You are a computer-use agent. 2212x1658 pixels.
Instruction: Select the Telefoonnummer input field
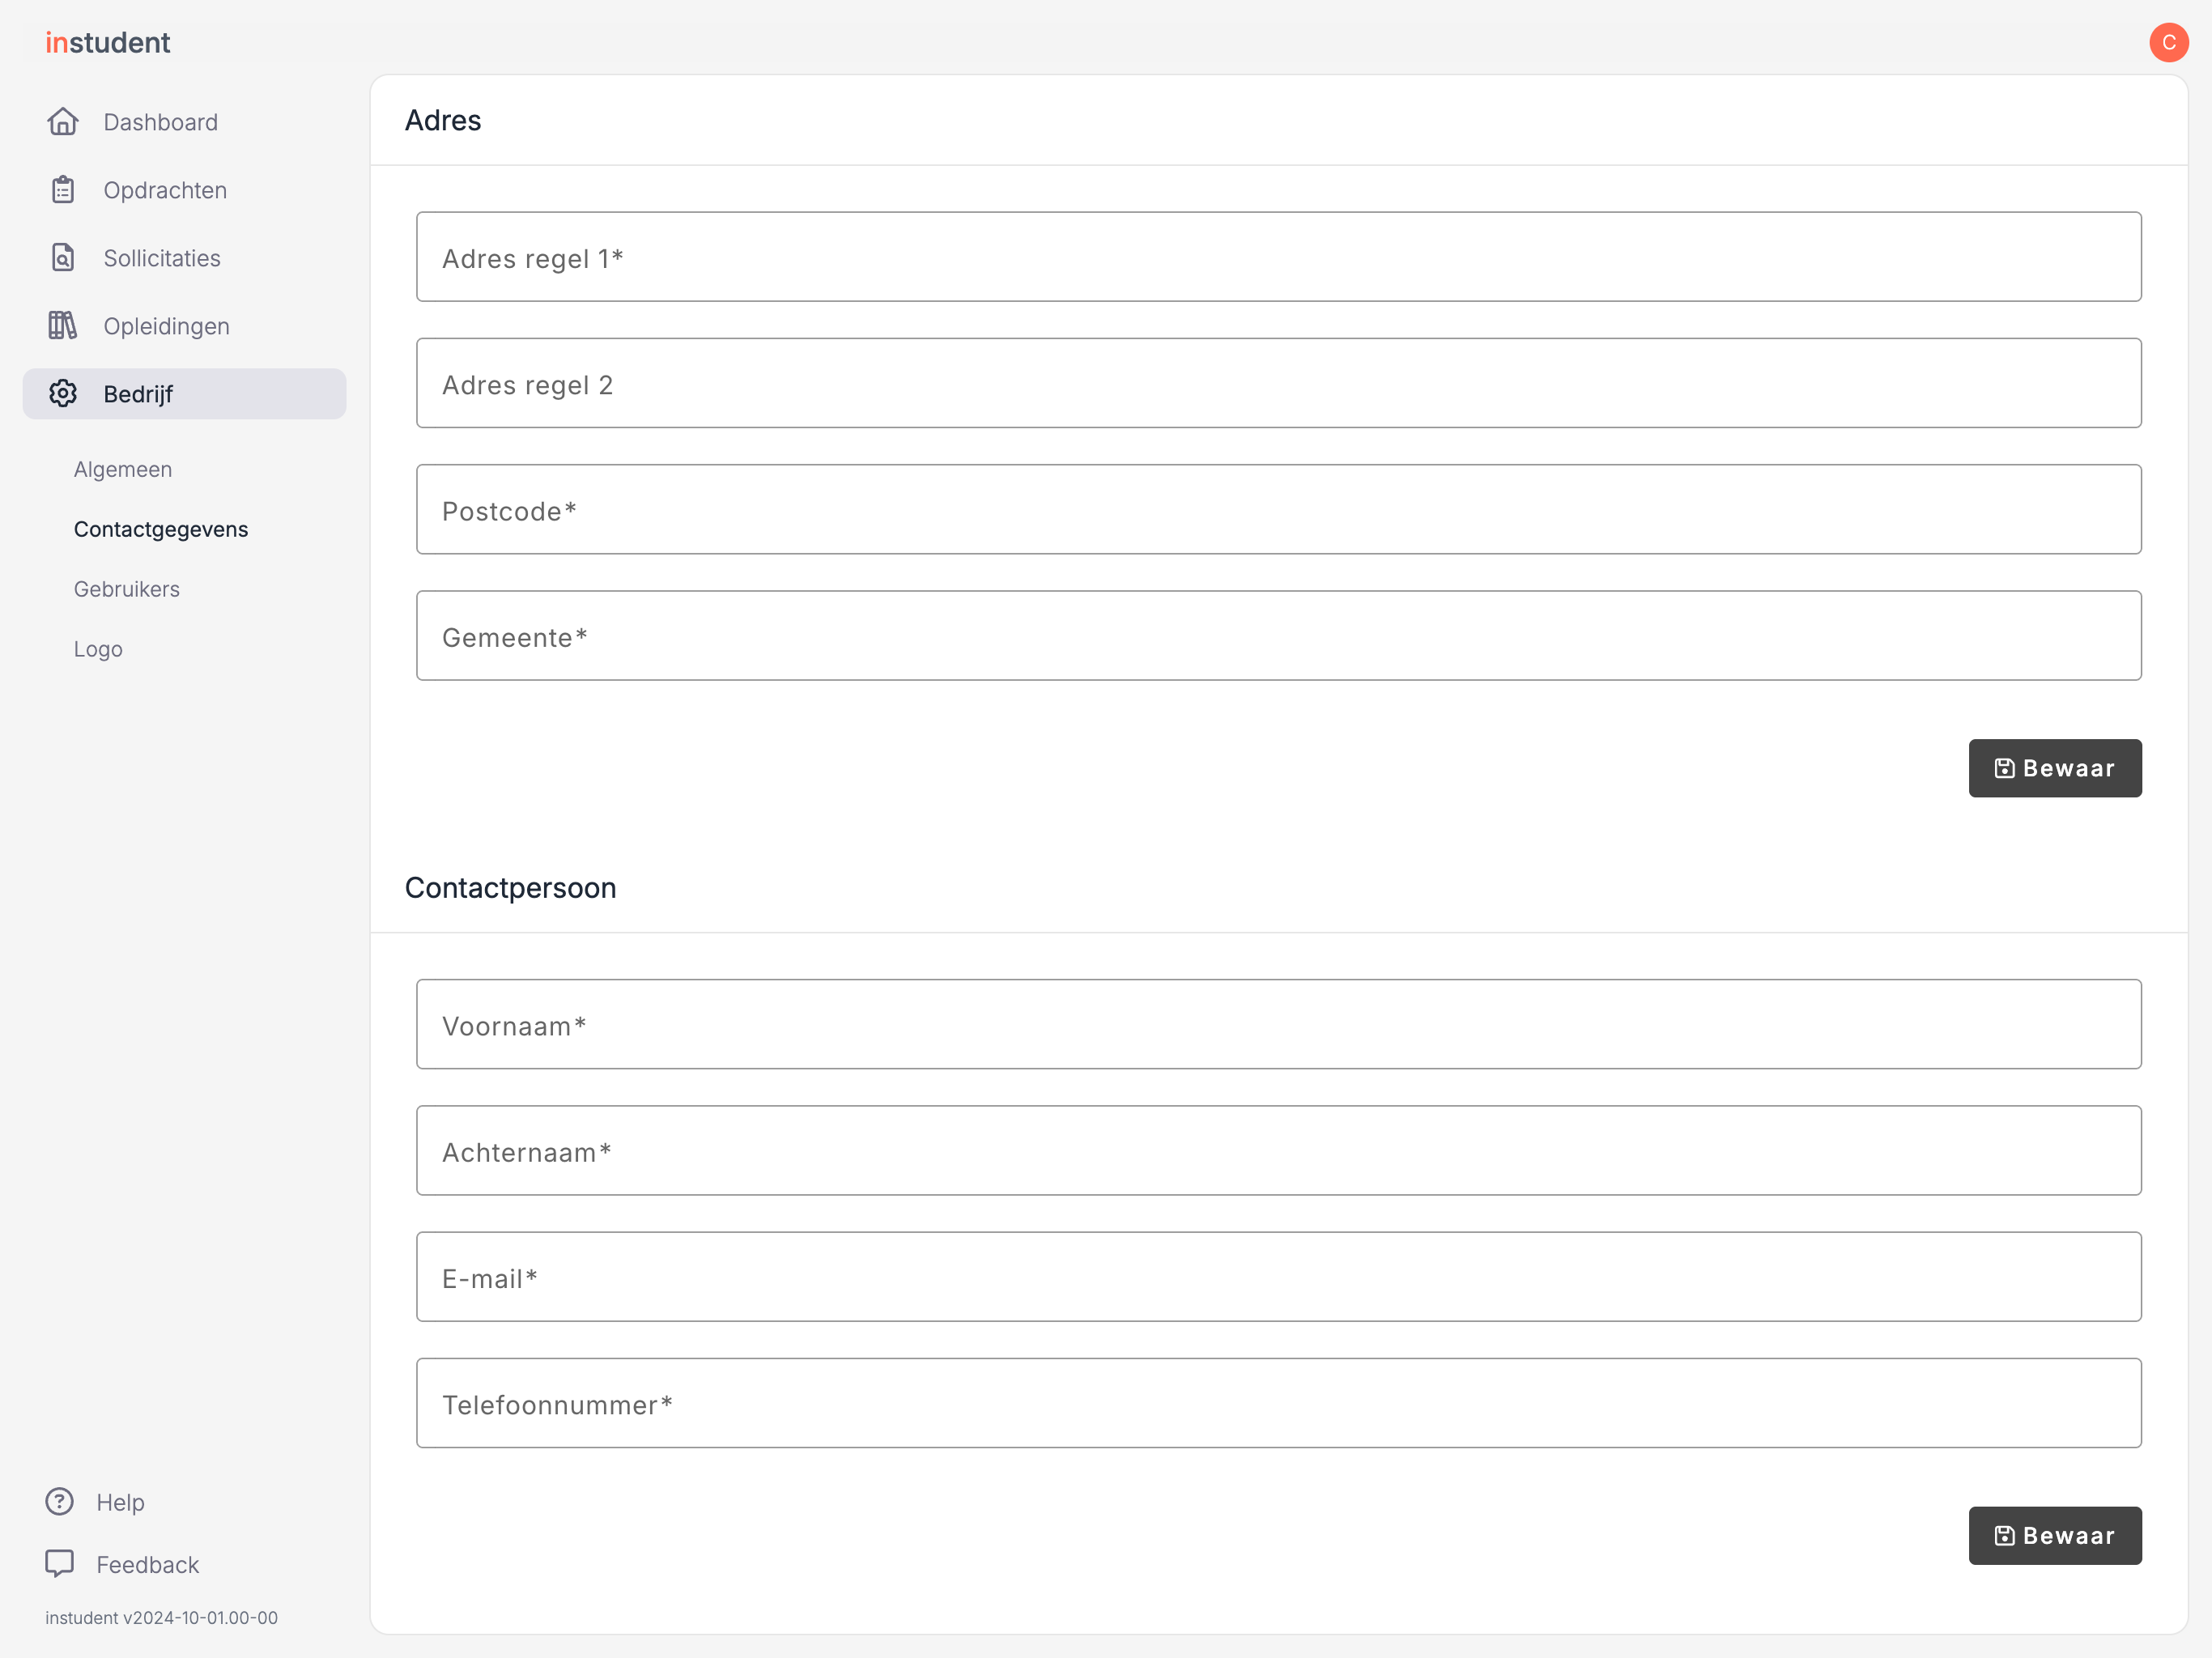1278,1403
